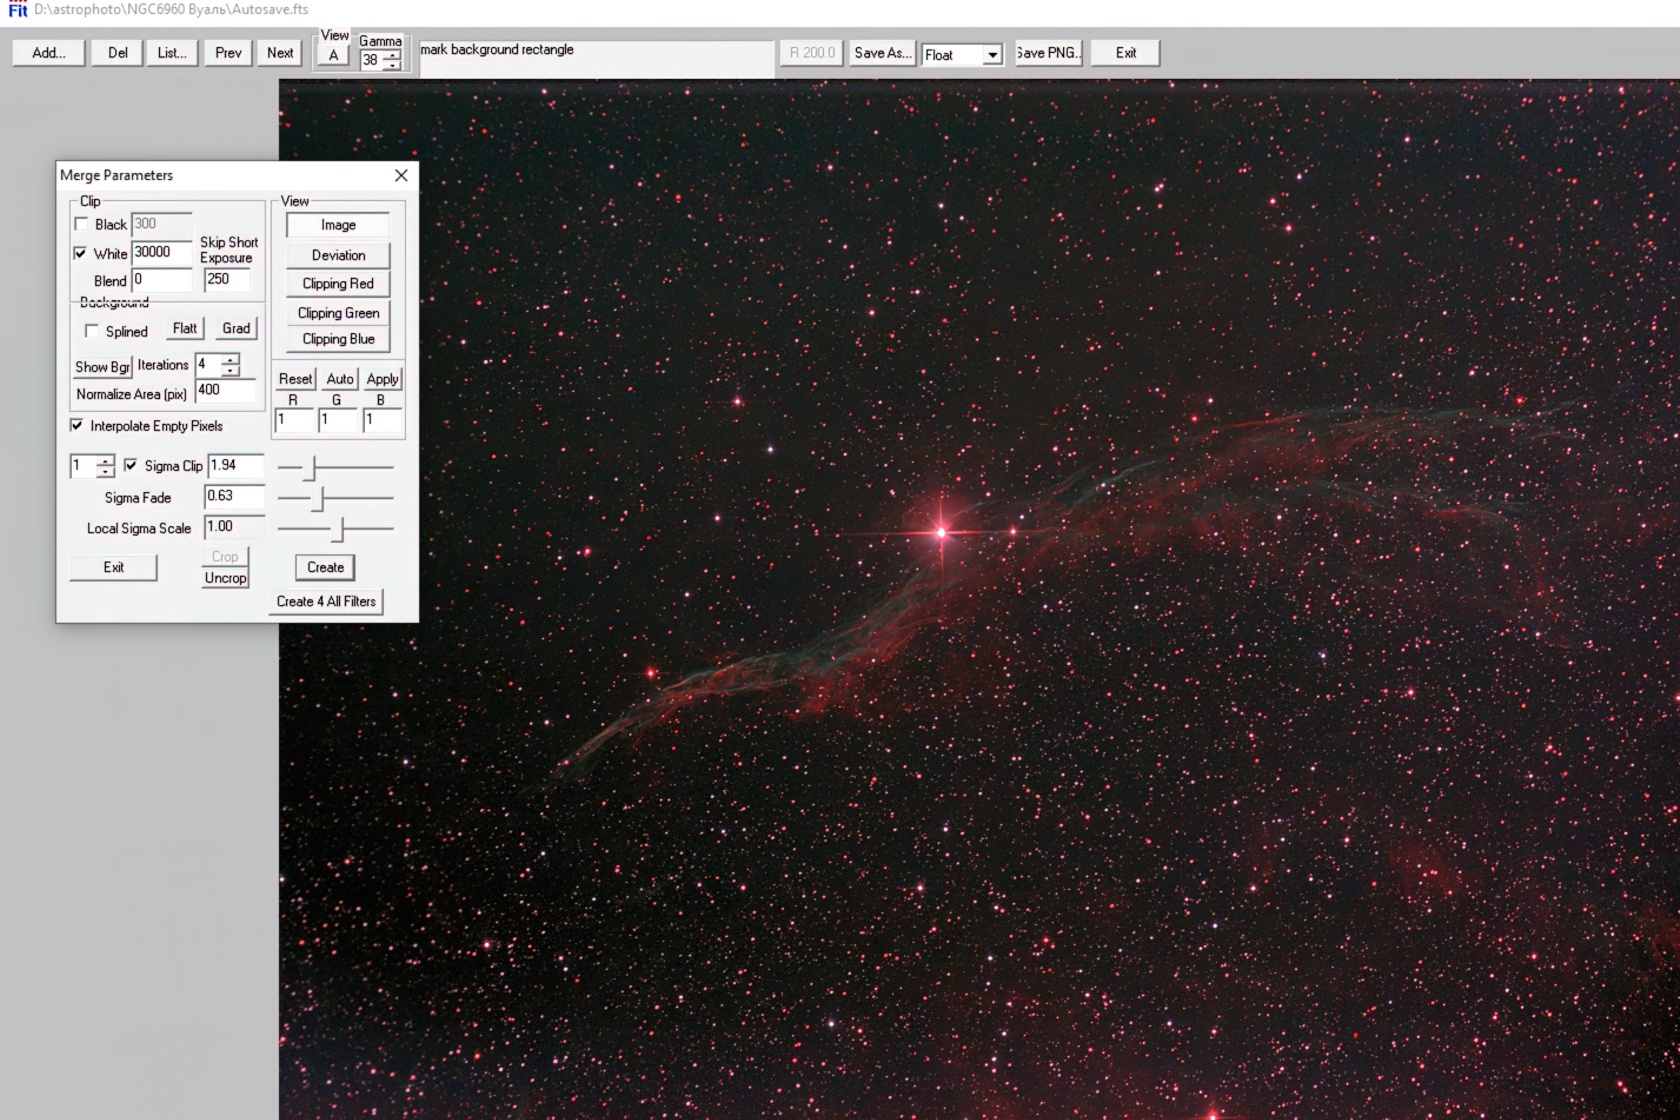The width and height of the screenshot is (1680, 1120).
Task: Click the Grad background button
Action: [x=236, y=328]
